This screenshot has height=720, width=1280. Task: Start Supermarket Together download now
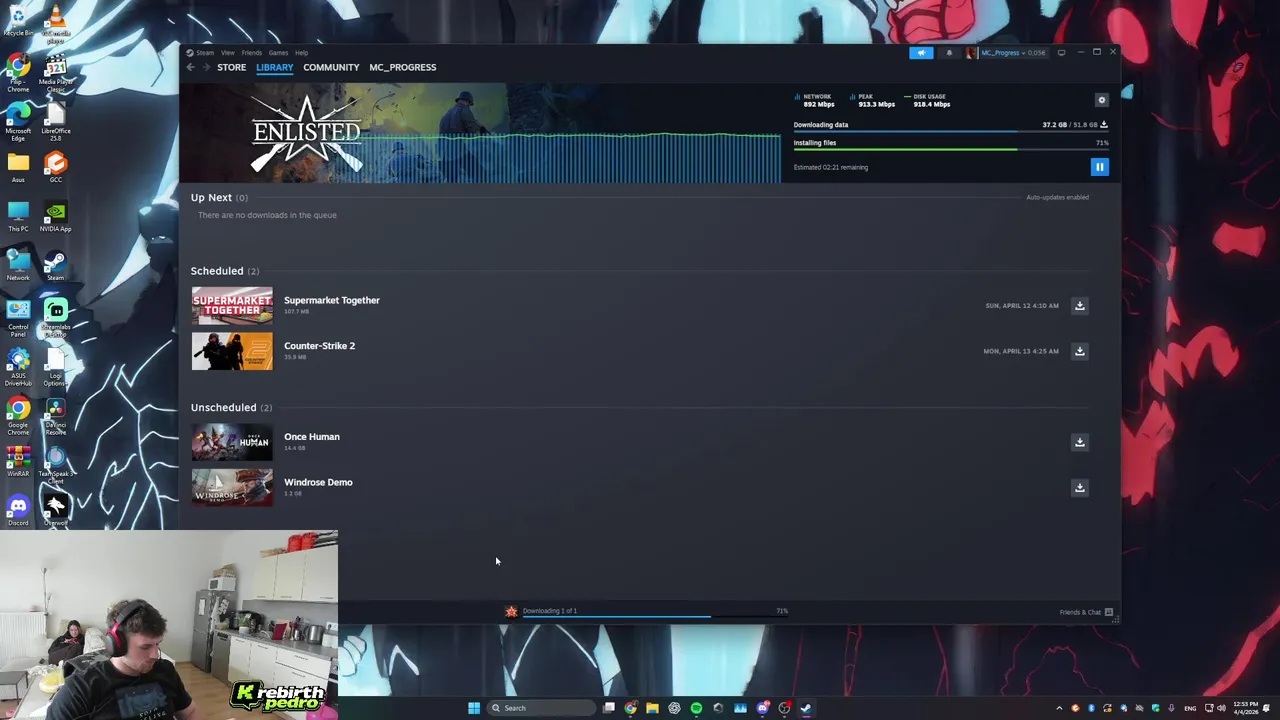click(1079, 306)
